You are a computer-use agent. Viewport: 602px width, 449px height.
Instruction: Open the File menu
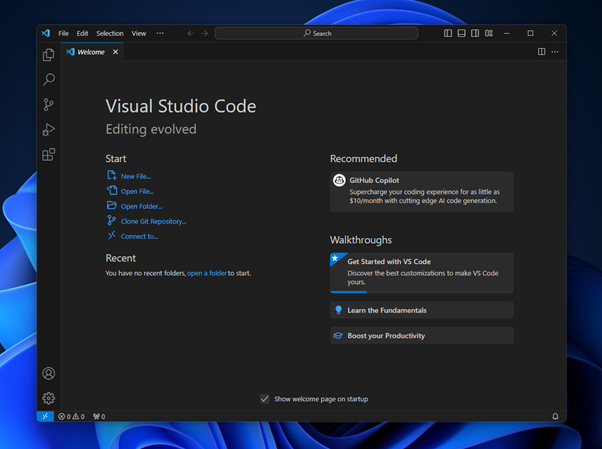(63, 33)
